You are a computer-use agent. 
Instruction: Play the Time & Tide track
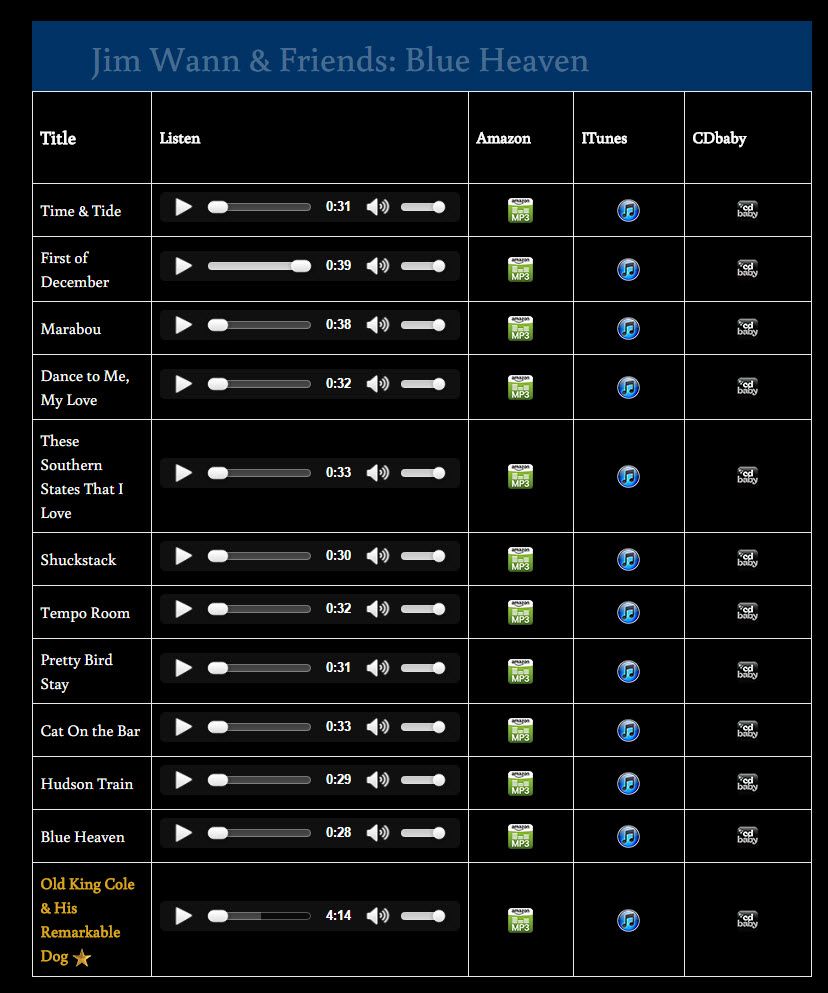pos(184,207)
